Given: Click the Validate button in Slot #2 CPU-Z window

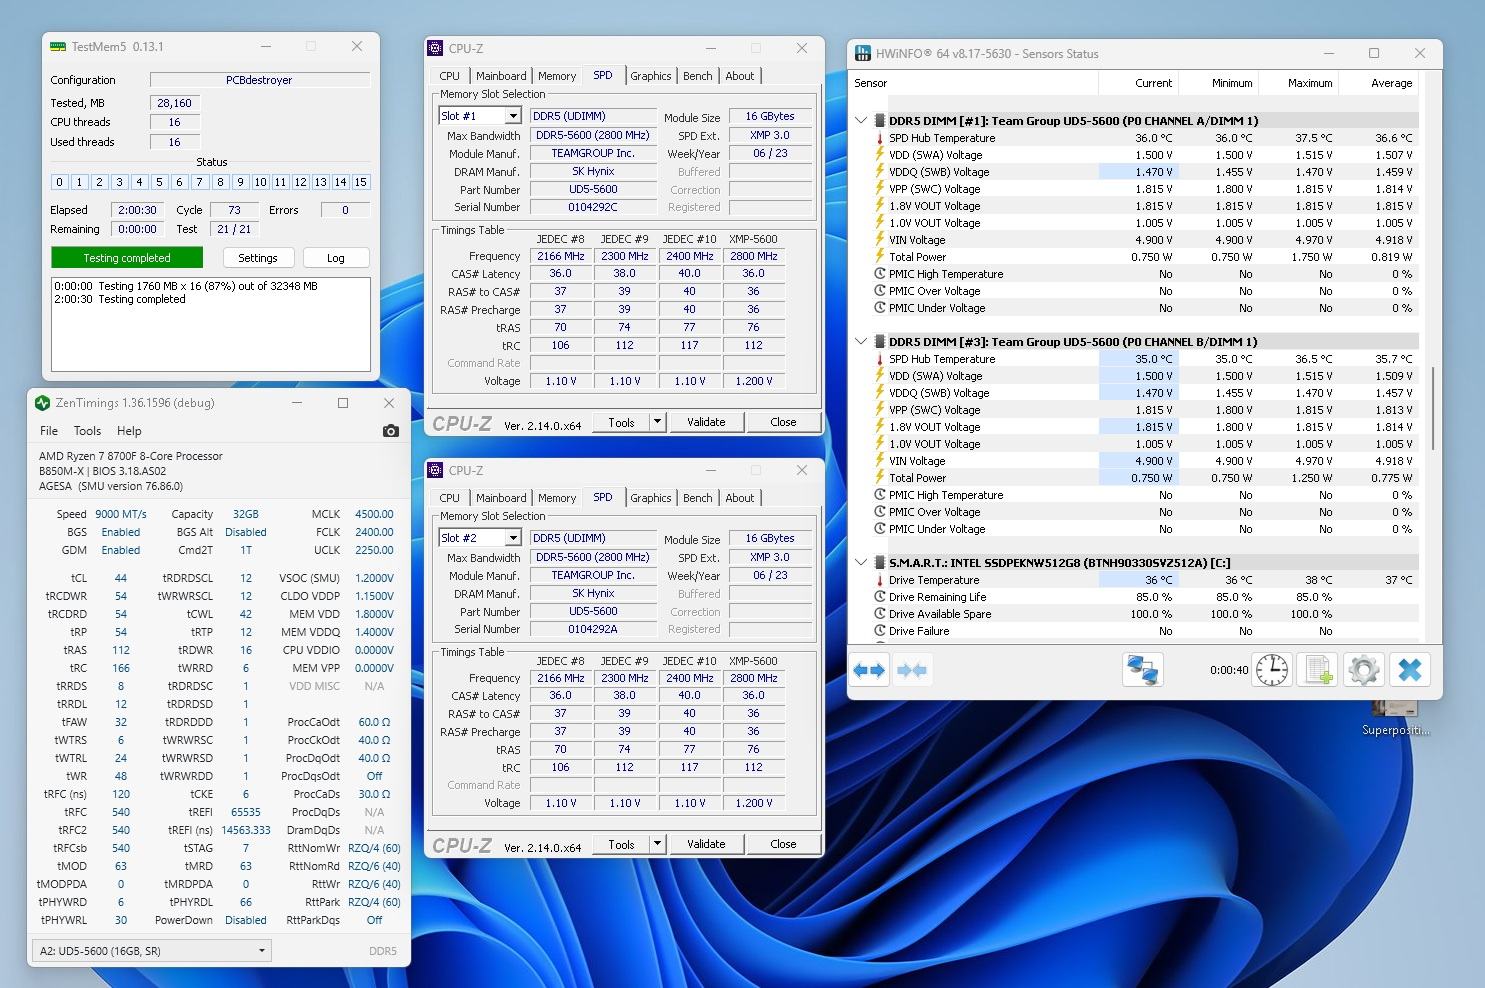Looking at the screenshot, I should coord(705,844).
